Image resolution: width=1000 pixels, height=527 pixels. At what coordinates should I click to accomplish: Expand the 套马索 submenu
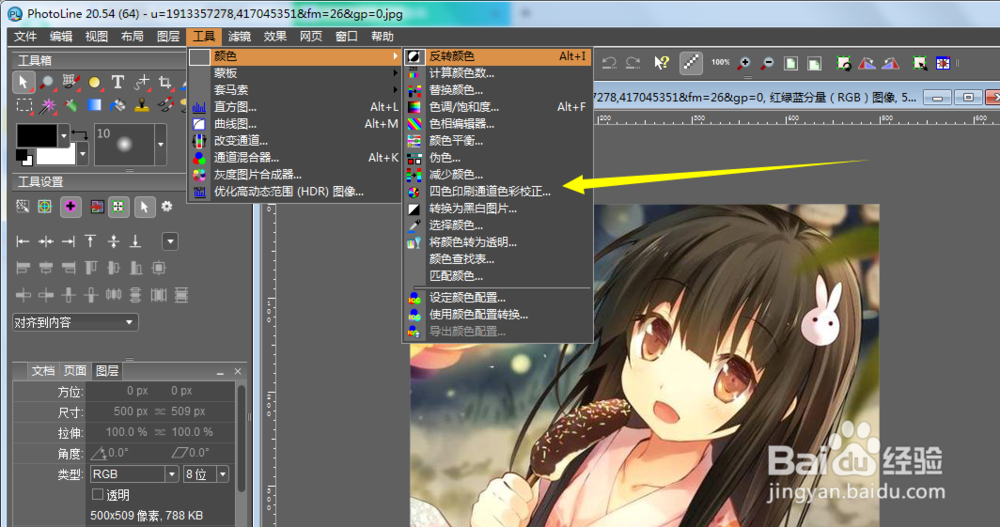[x=295, y=90]
